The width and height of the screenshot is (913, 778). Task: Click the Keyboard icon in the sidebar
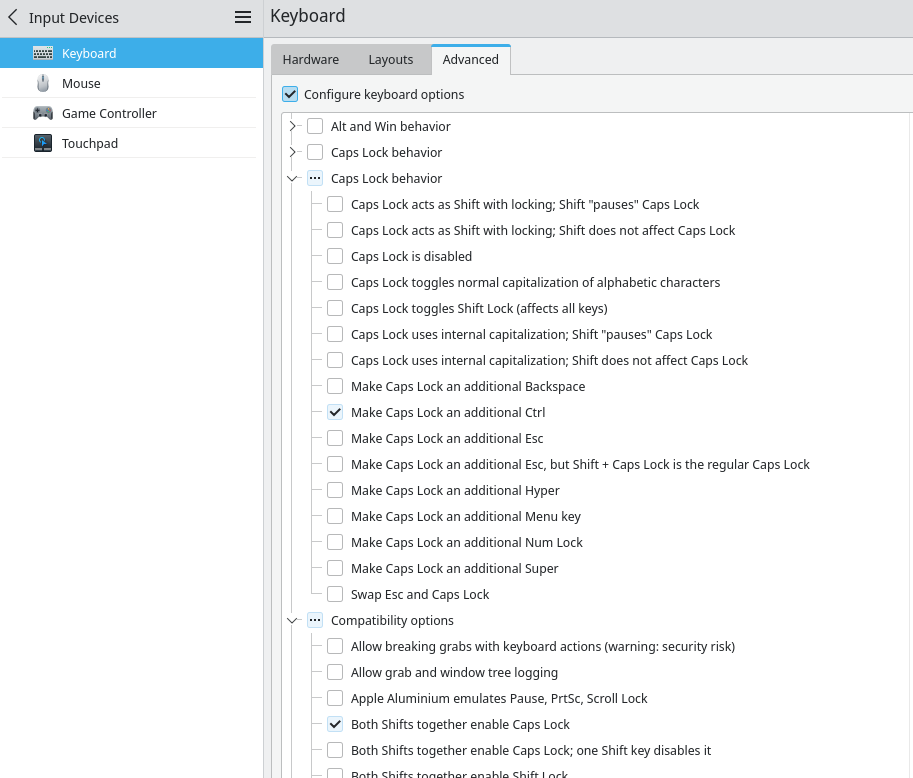(x=43, y=53)
